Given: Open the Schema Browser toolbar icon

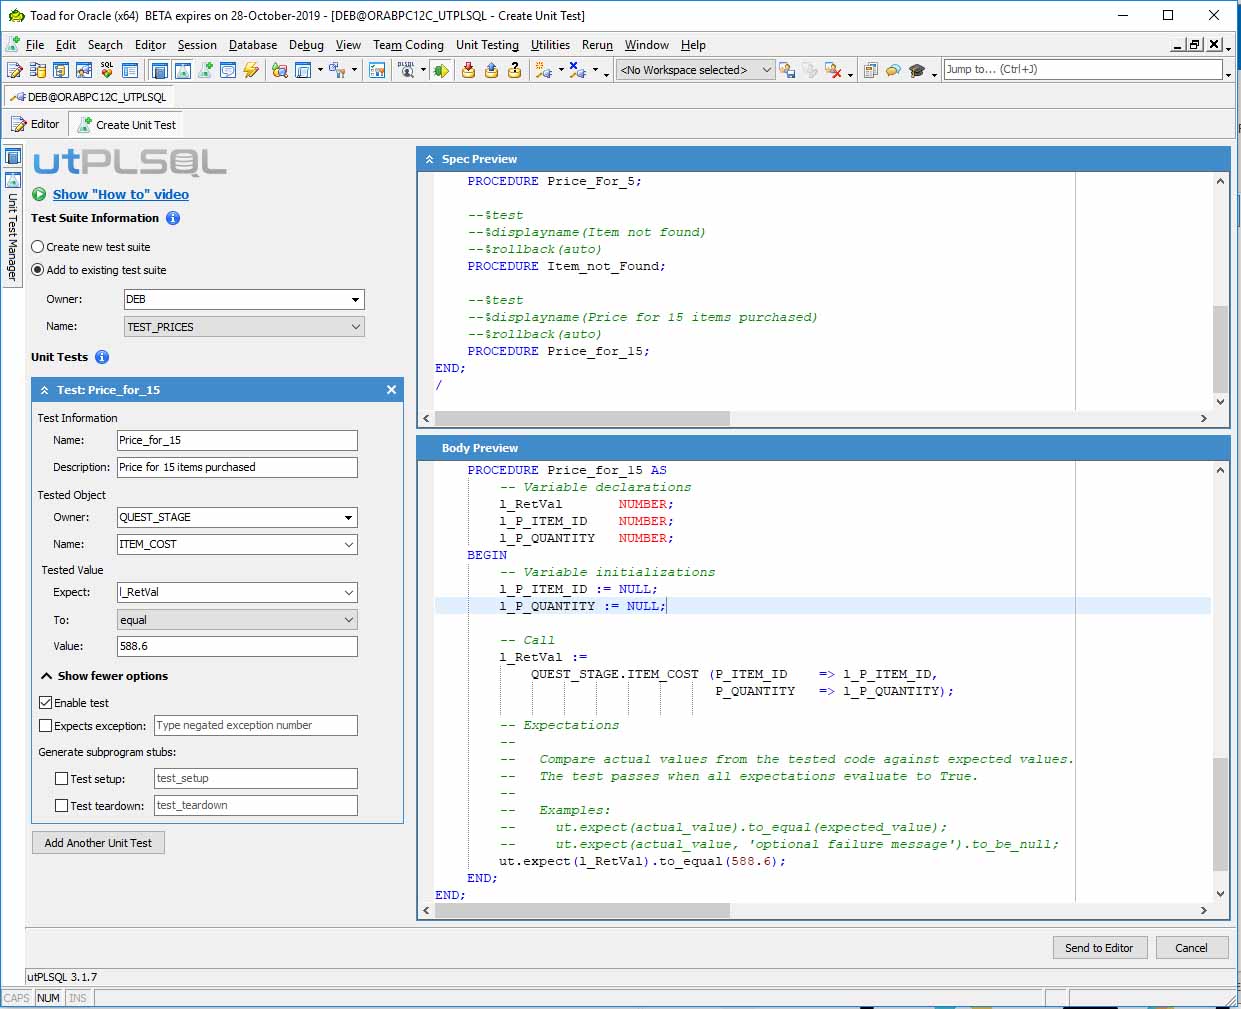Looking at the screenshot, I should 38,70.
